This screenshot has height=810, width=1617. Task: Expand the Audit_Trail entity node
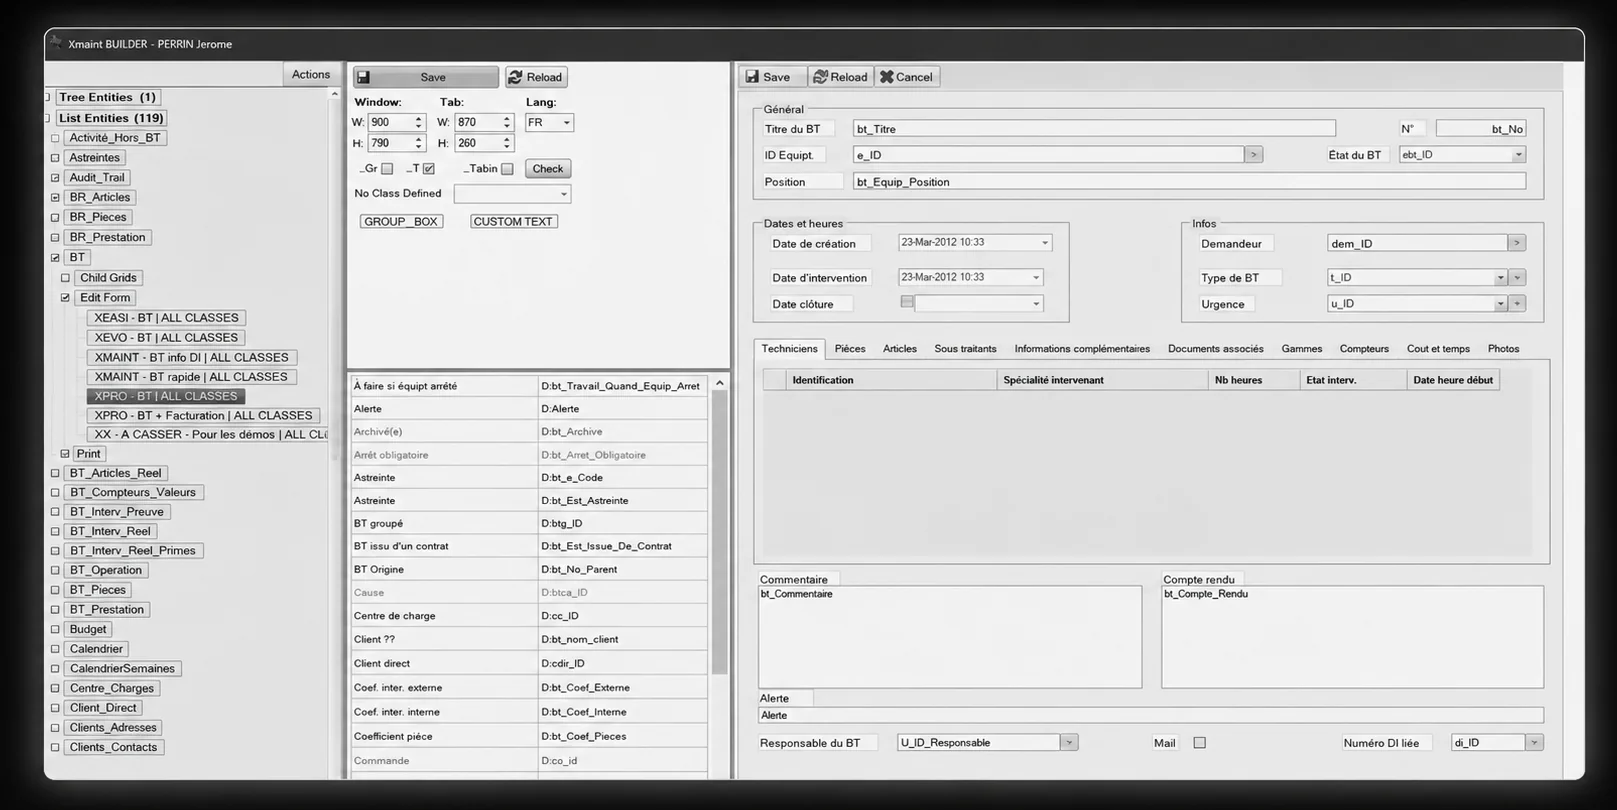55,178
